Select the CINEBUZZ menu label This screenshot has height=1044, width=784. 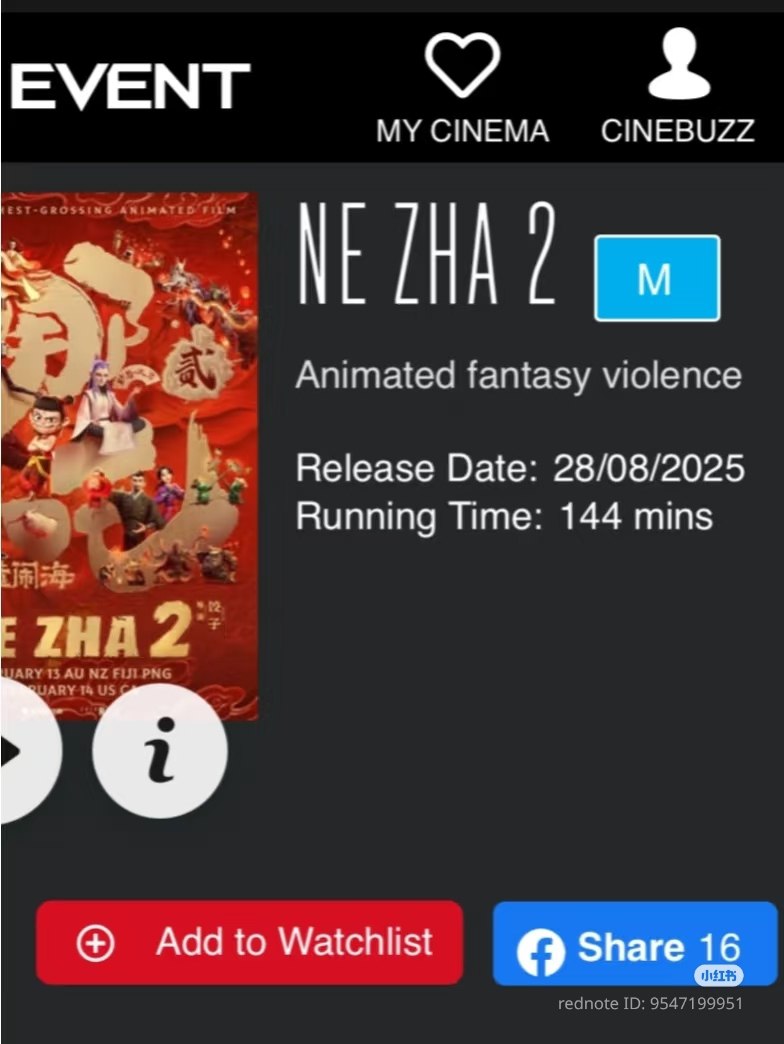[678, 130]
